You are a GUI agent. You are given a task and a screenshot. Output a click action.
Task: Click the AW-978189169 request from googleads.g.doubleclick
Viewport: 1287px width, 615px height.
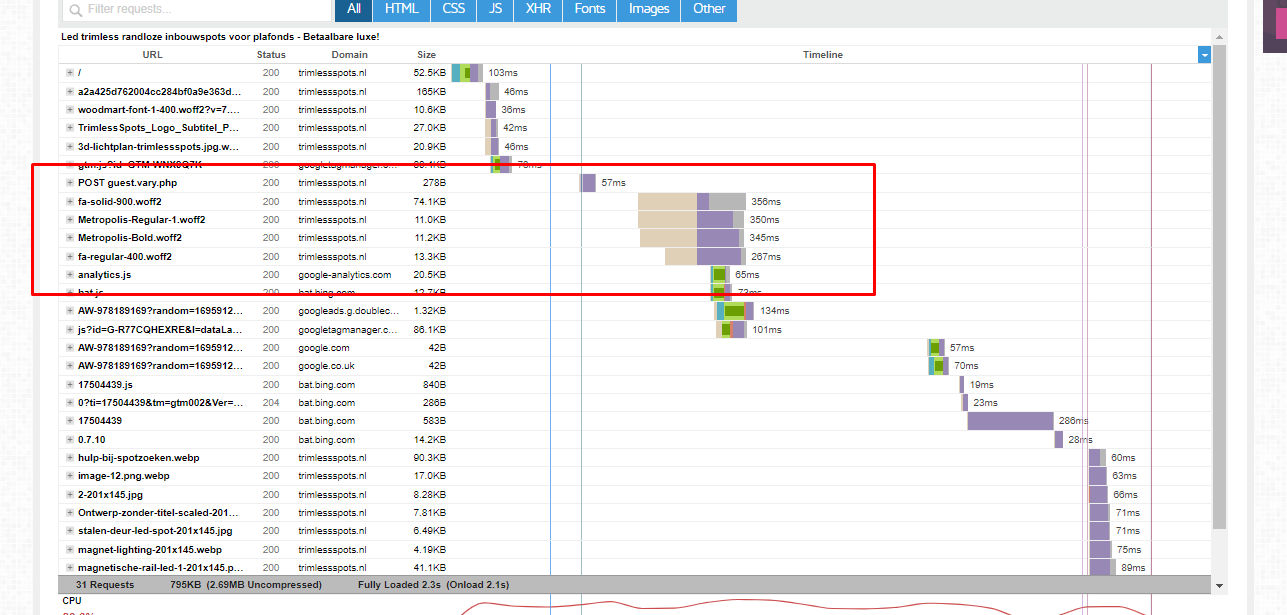(160, 311)
